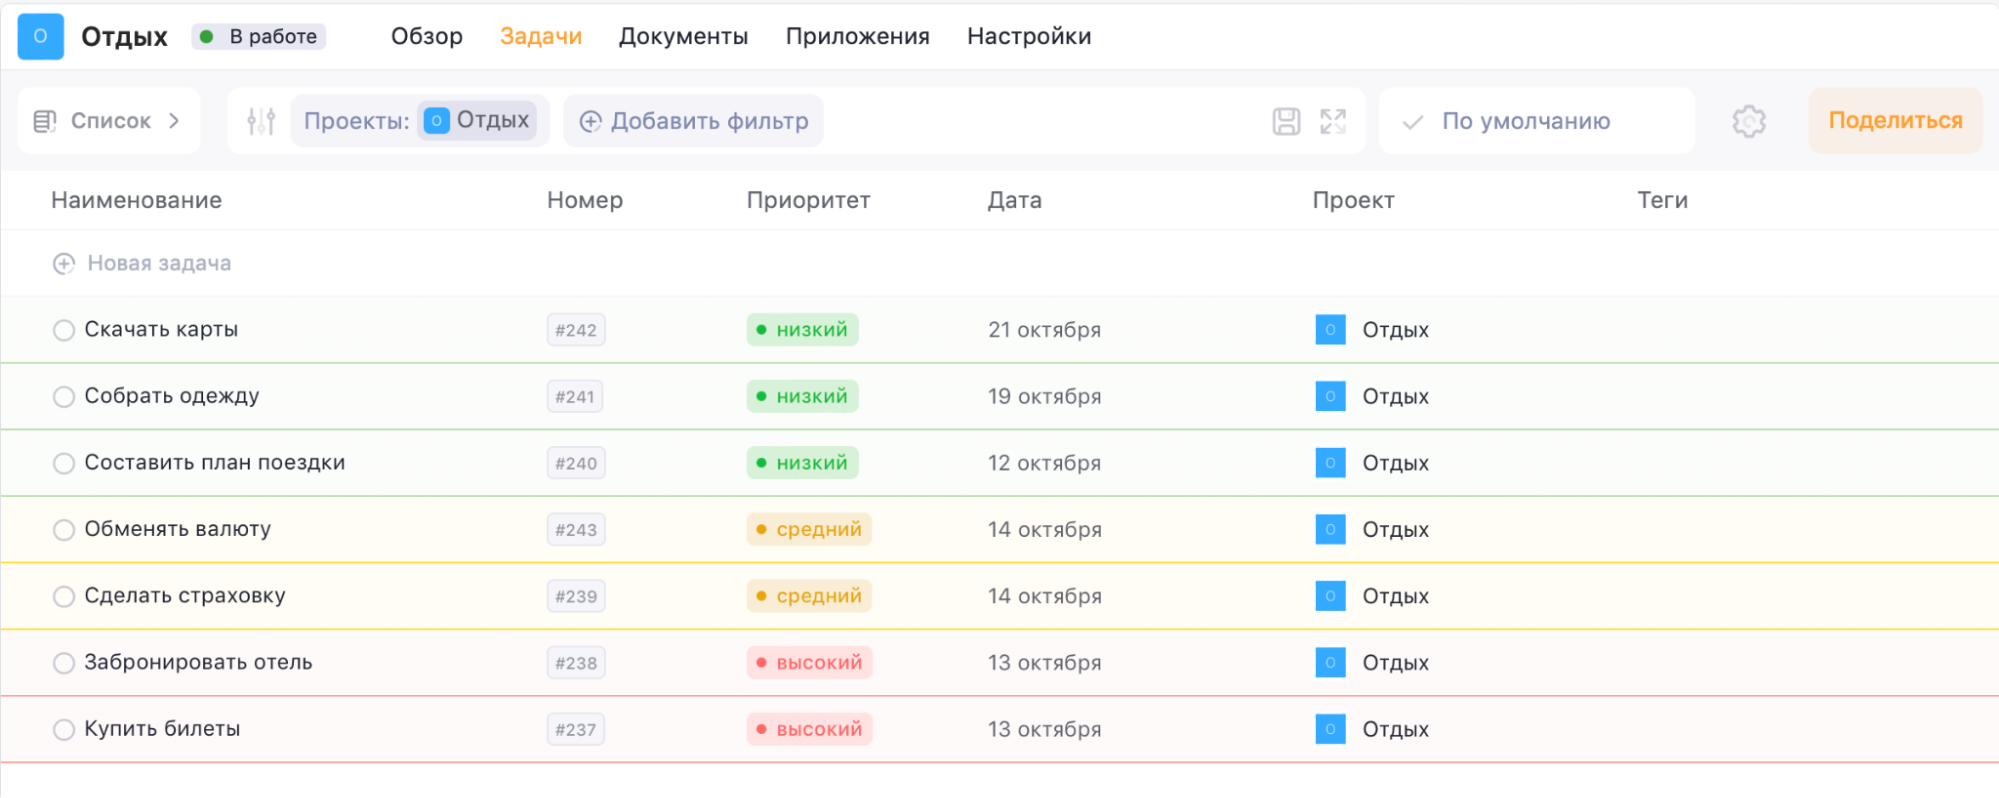Mark Скачать карты task as complete
The width and height of the screenshot is (1999, 798).
click(64, 330)
